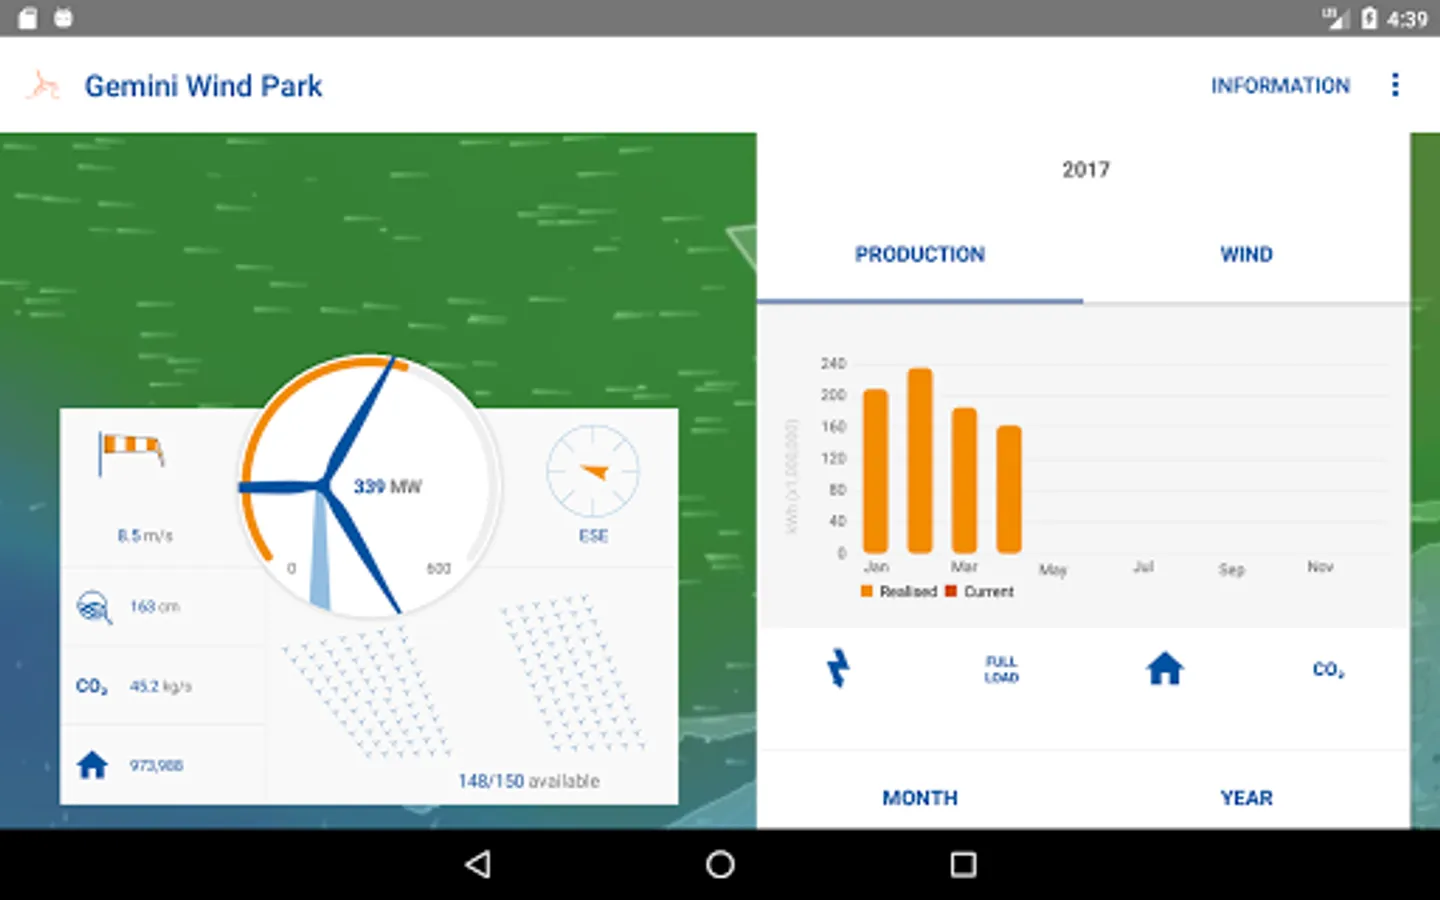
Task: Tap the April production bar
Action: pos(1009,489)
